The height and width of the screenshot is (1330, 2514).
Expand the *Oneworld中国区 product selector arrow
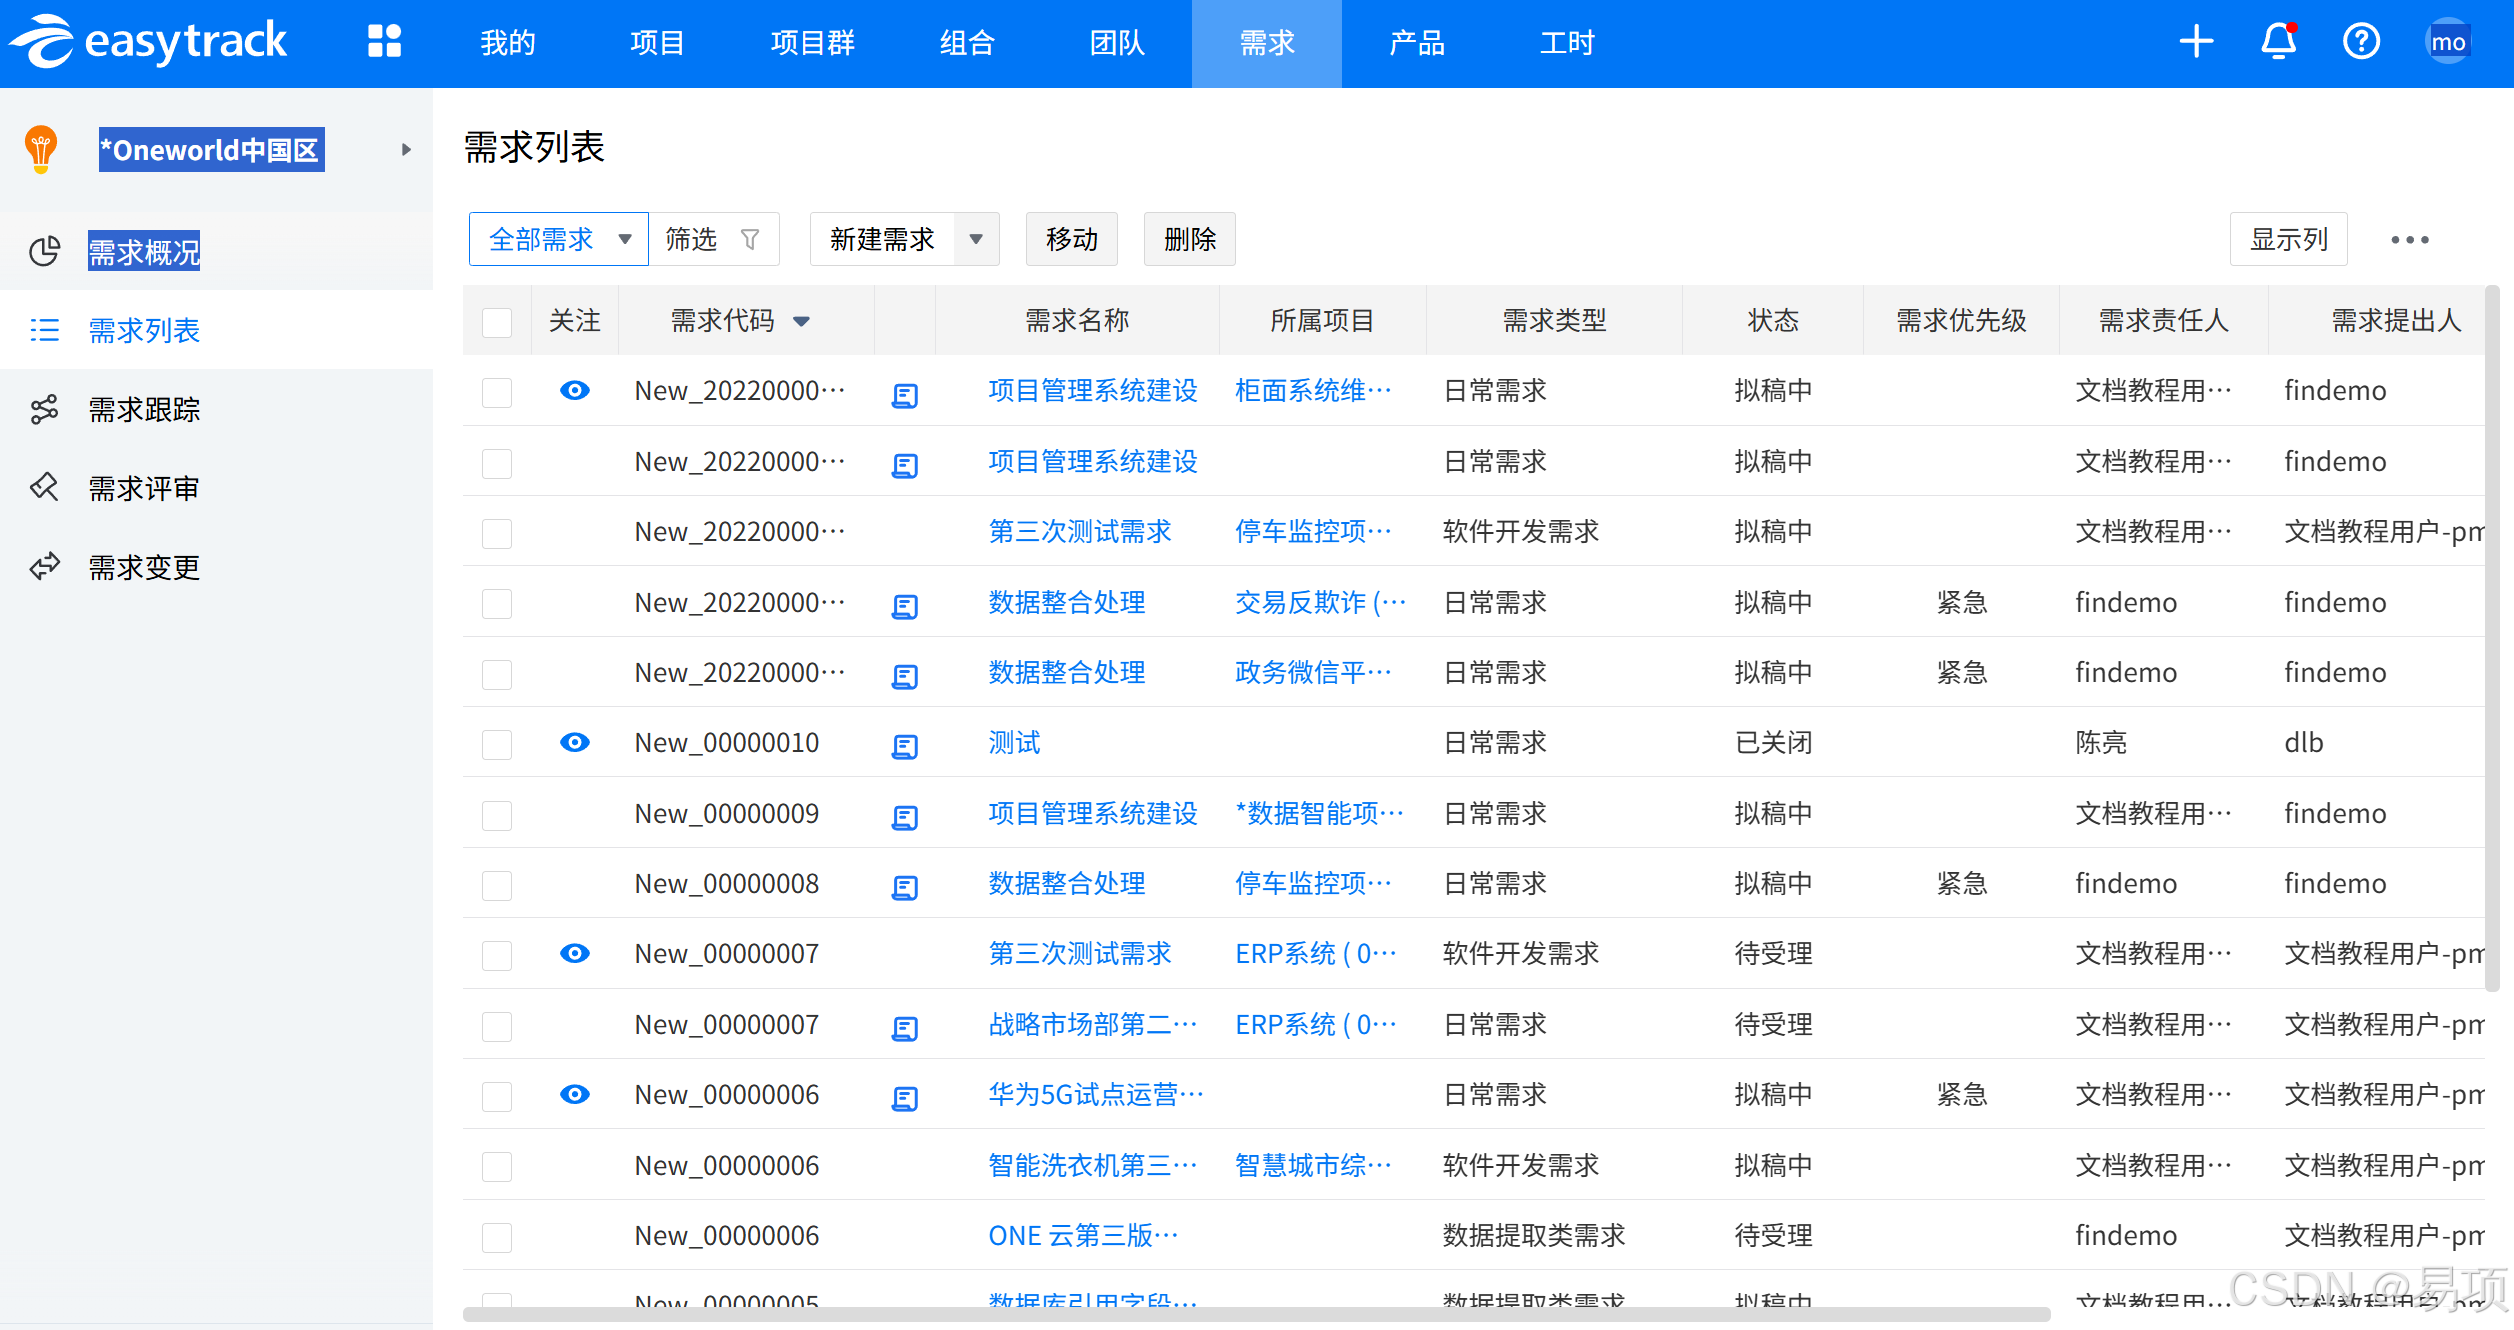406,150
